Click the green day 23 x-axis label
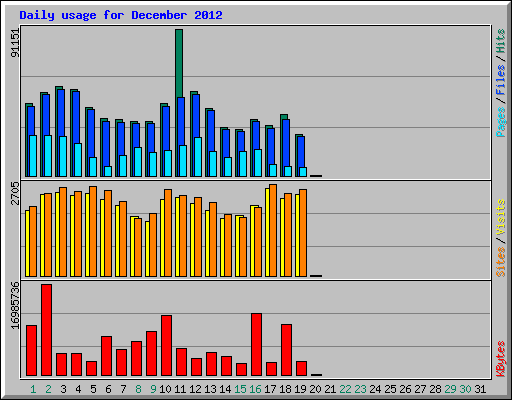512x400 pixels. tap(360, 389)
